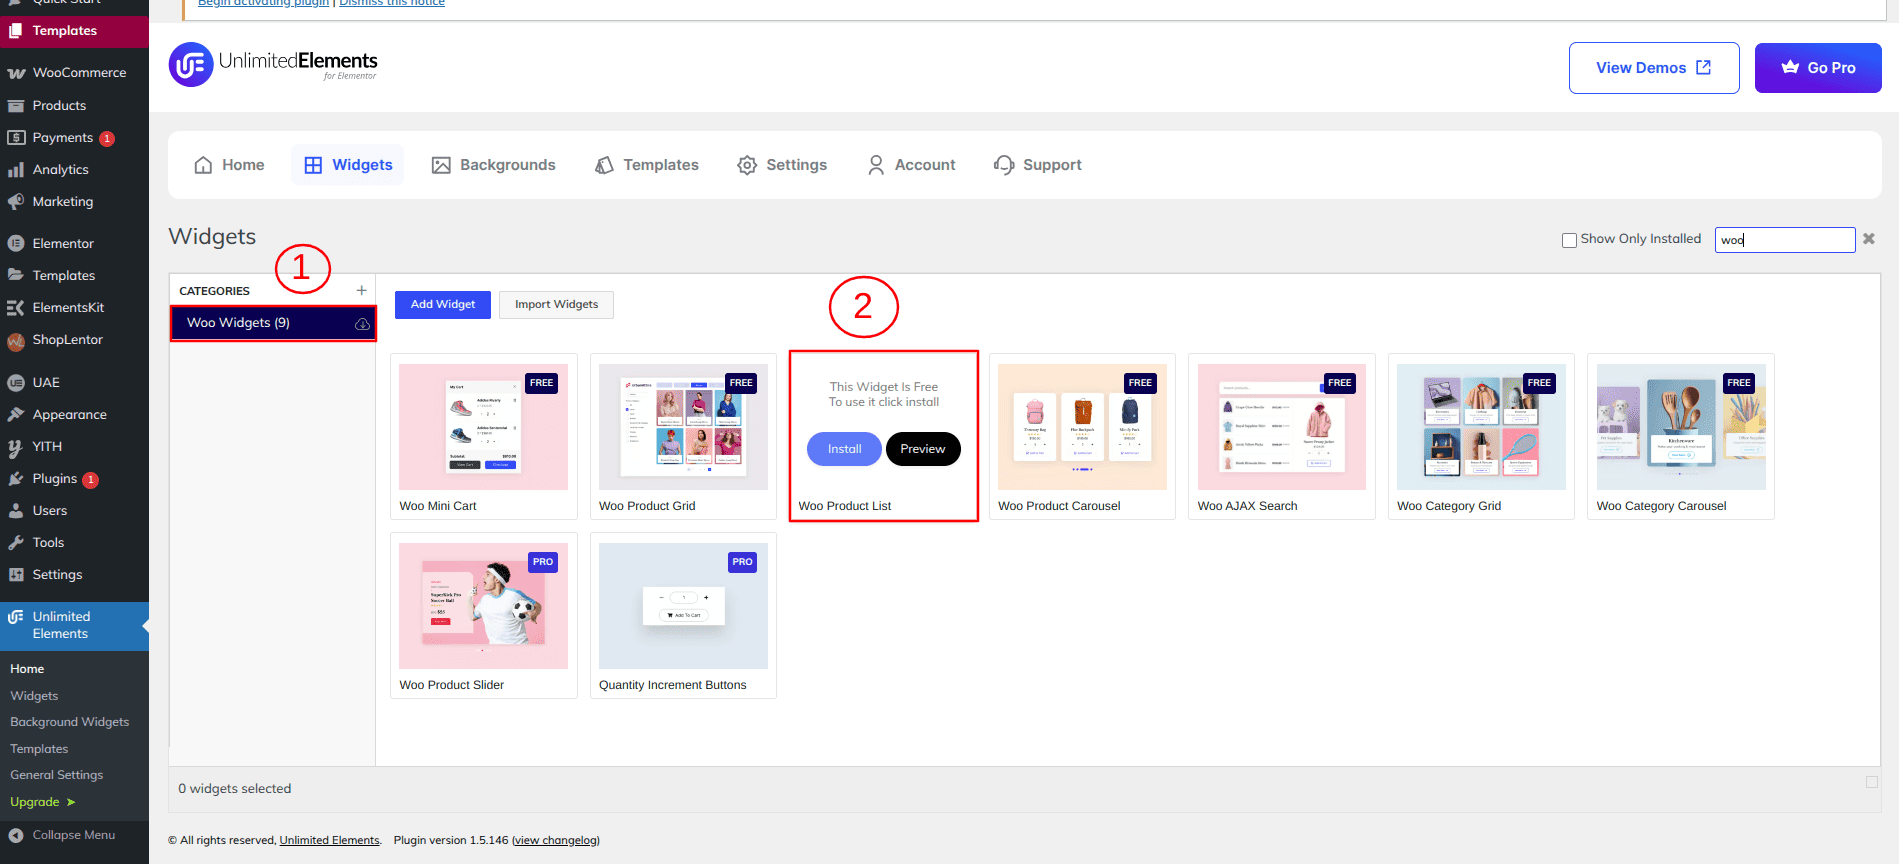
Task: Click the widget search input field
Action: pyautogui.click(x=1785, y=240)
